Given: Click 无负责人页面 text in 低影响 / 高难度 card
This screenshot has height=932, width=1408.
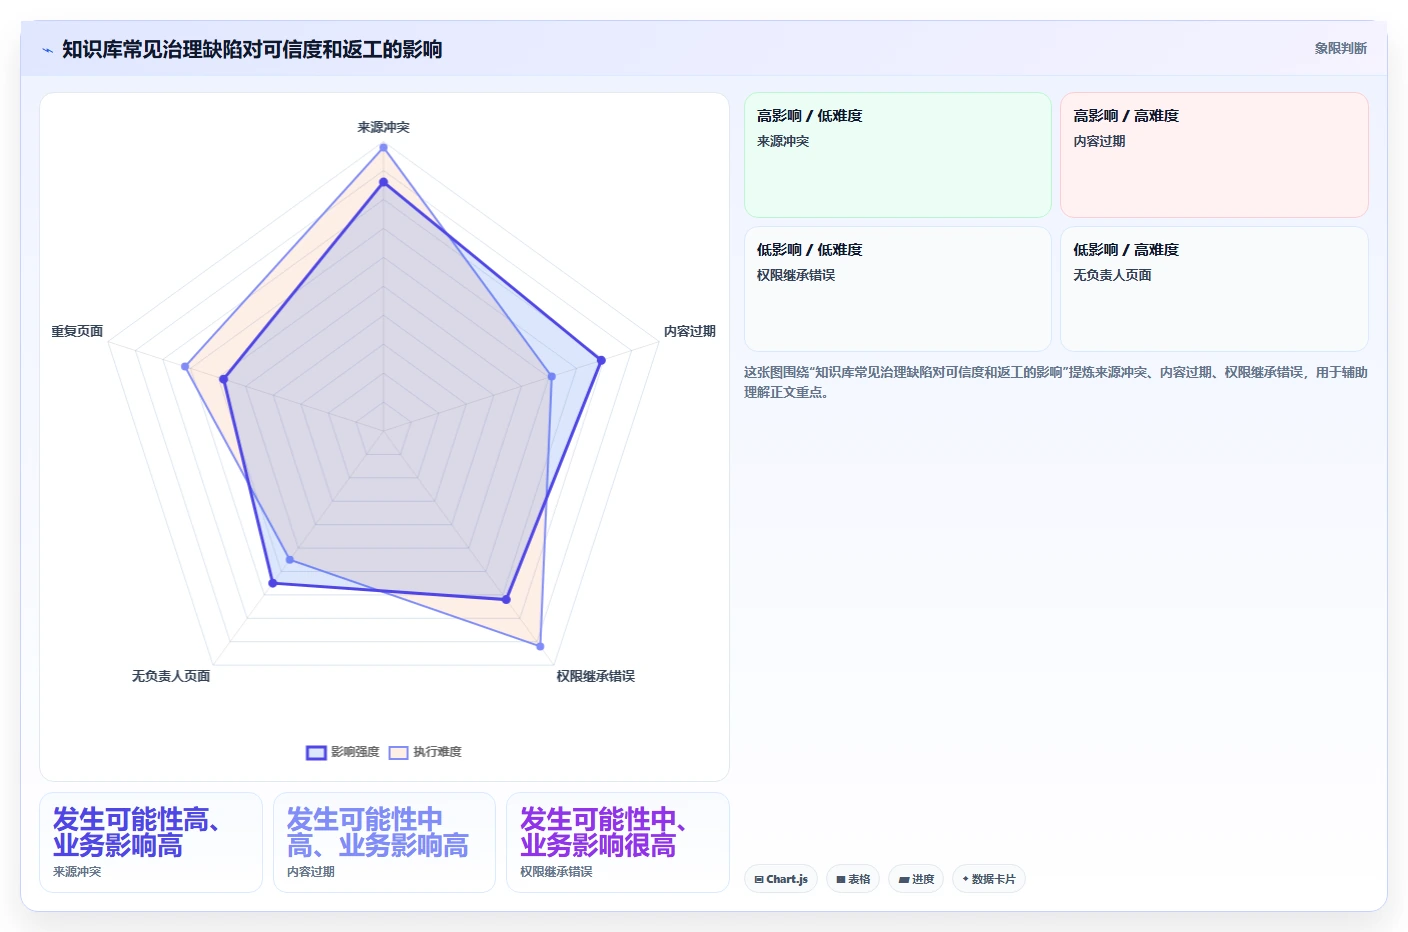Looking at the screenshot, I should tap(1112, 275).
